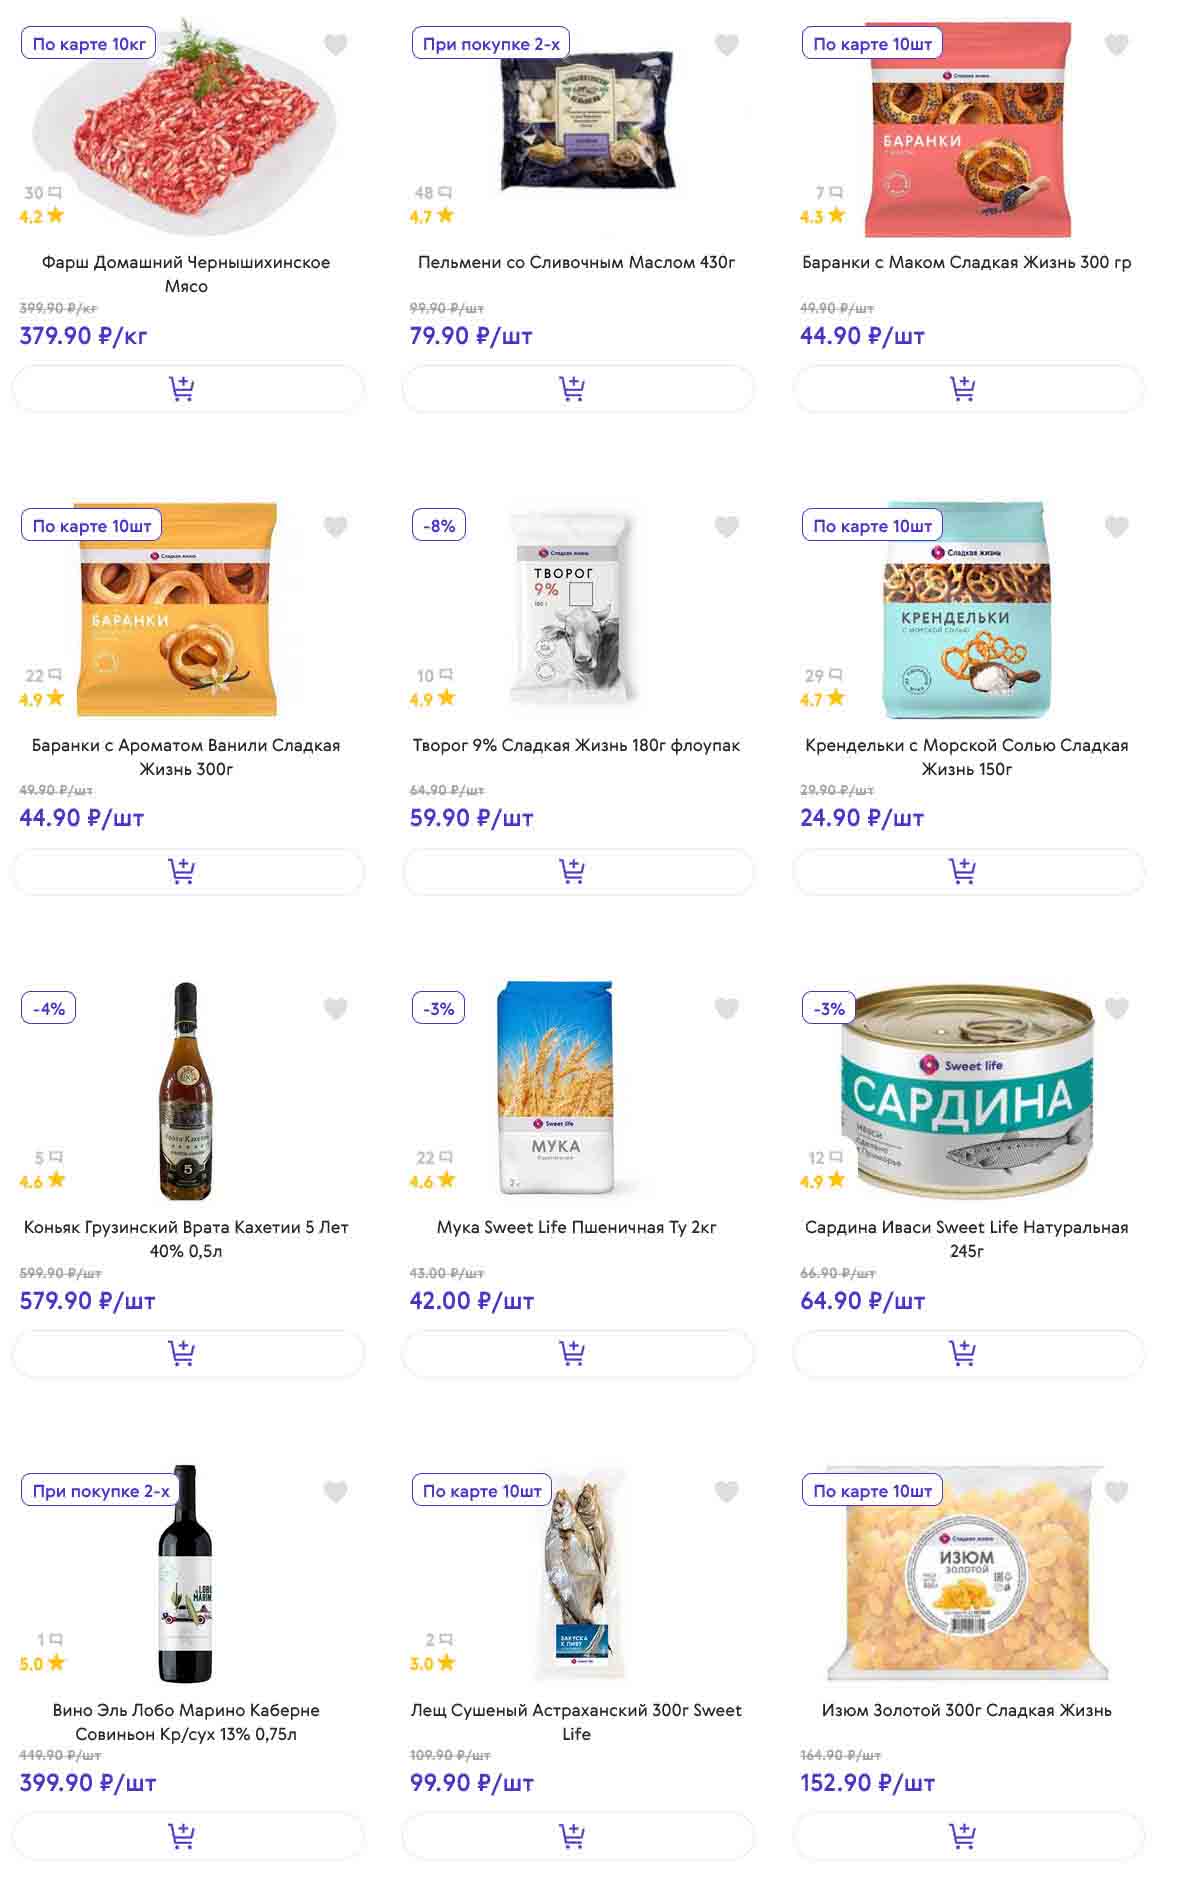Click the -8% discount badge on Творог
The height and width of the screenshot is (1885, 1184).
click(439, 526)
